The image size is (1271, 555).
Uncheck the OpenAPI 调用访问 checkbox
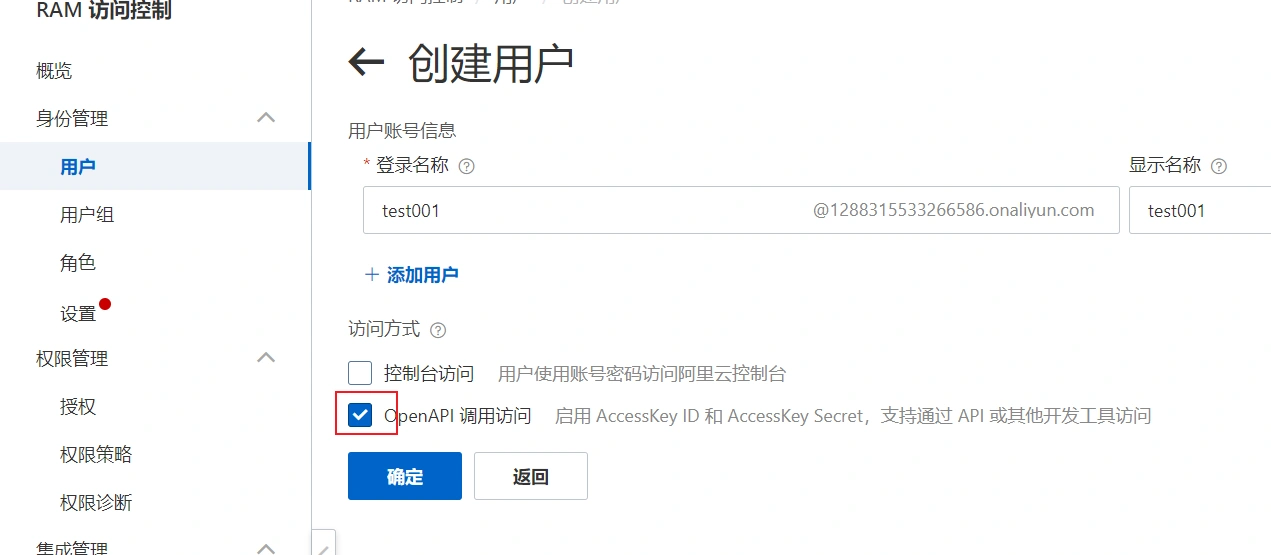pos(360,415)
